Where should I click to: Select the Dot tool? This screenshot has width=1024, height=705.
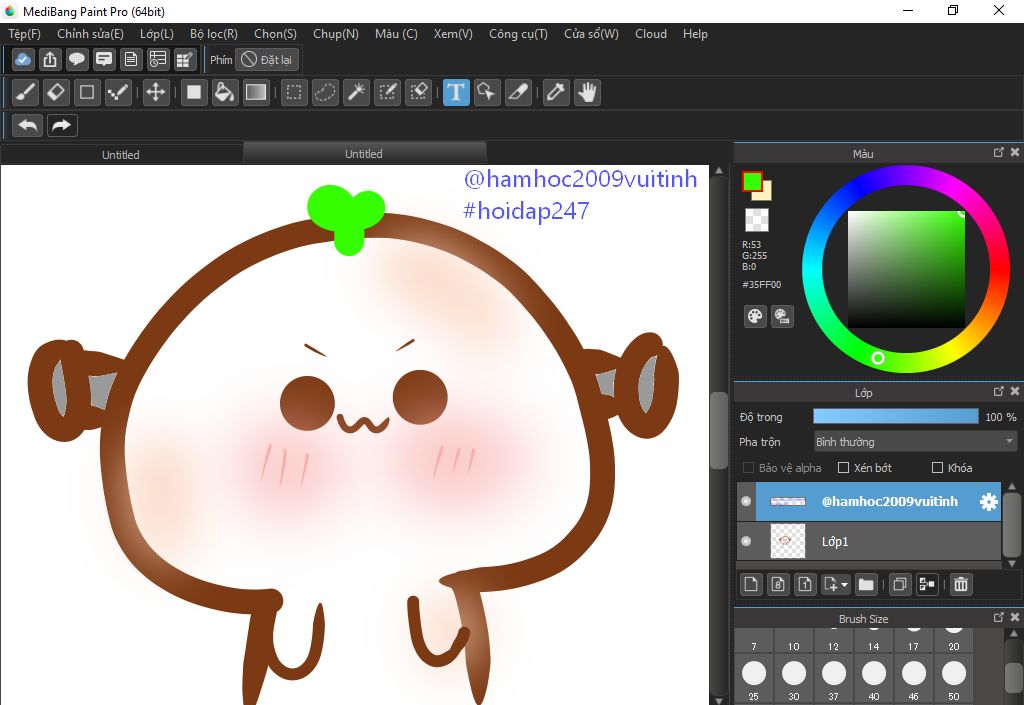(x=118, y=92)
